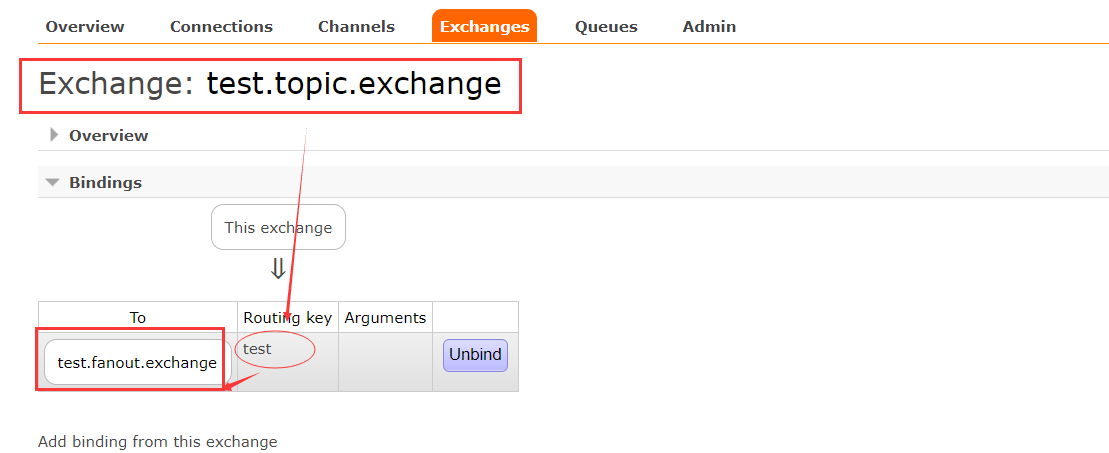The width and height of the screenshot is (1109, 453).
Task: Navigate to the Admin tab
Action: pos(709,27)
